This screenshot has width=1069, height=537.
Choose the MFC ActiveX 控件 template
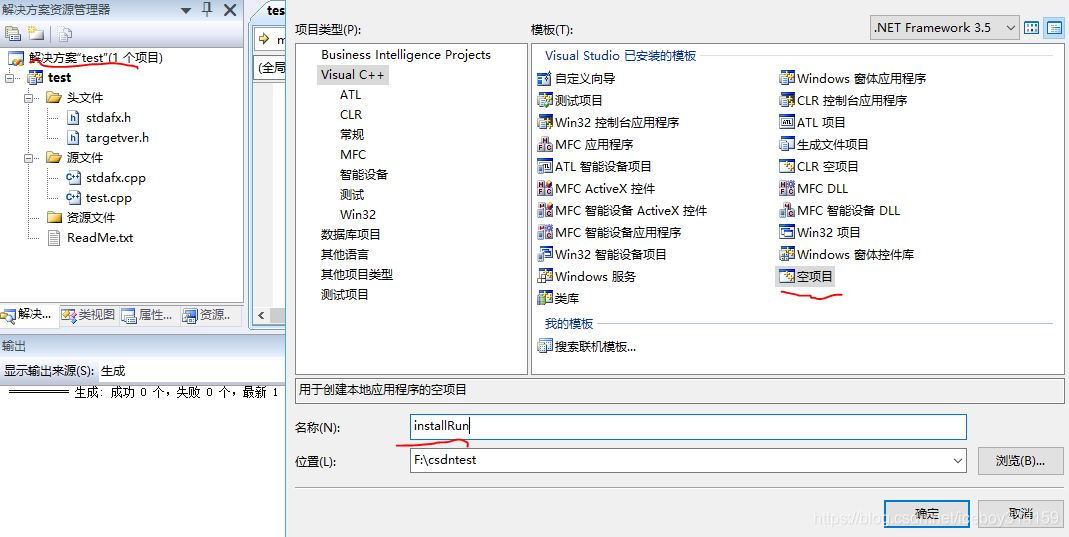[x=597, y=188]
